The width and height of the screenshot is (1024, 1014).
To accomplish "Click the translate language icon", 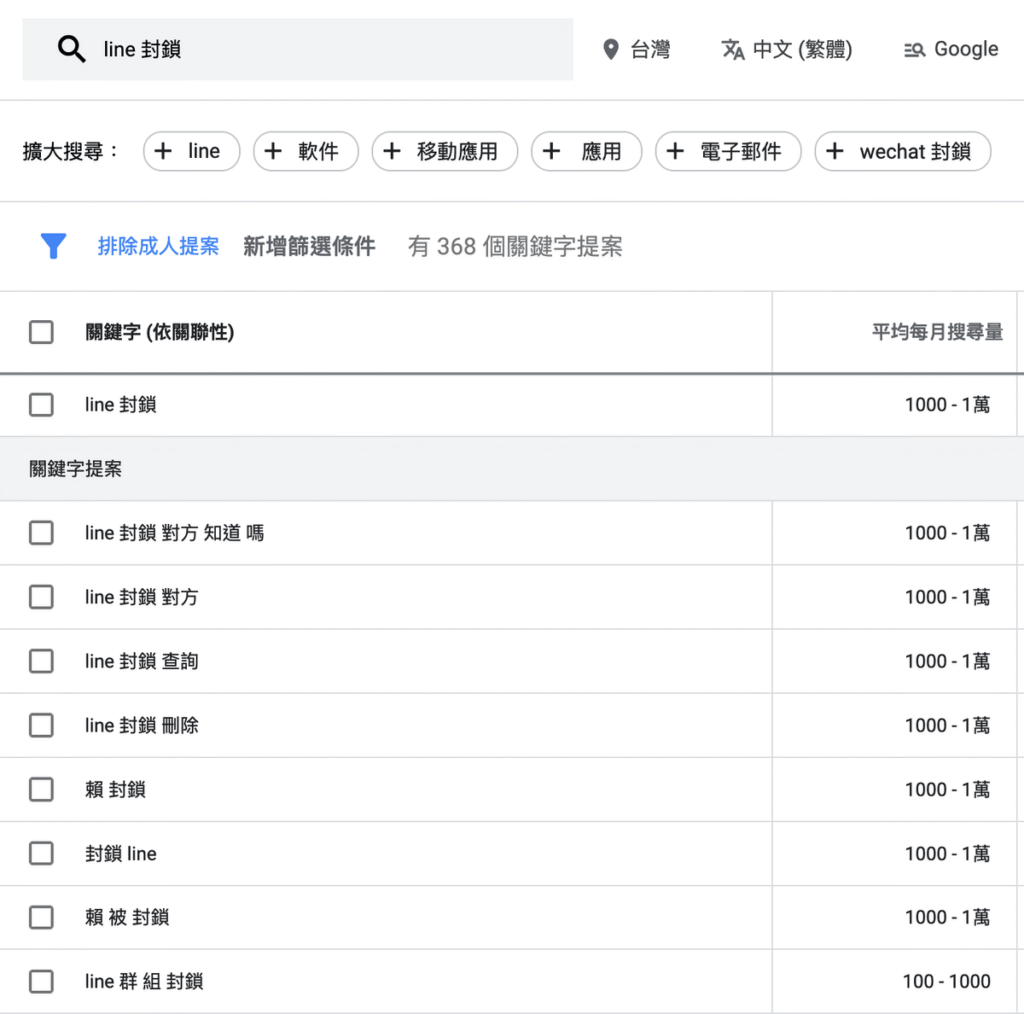I will (733, 50).
